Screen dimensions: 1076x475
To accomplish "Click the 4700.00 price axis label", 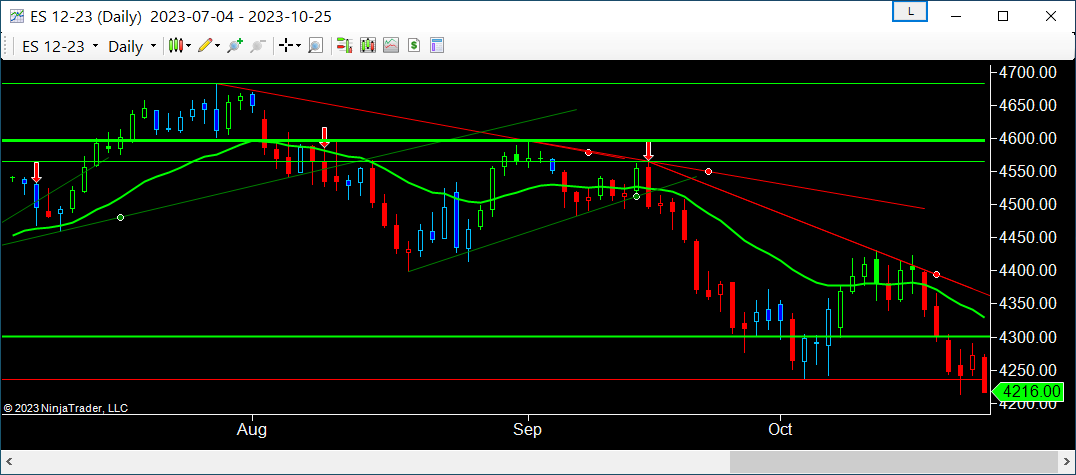I will (1029, 73).
